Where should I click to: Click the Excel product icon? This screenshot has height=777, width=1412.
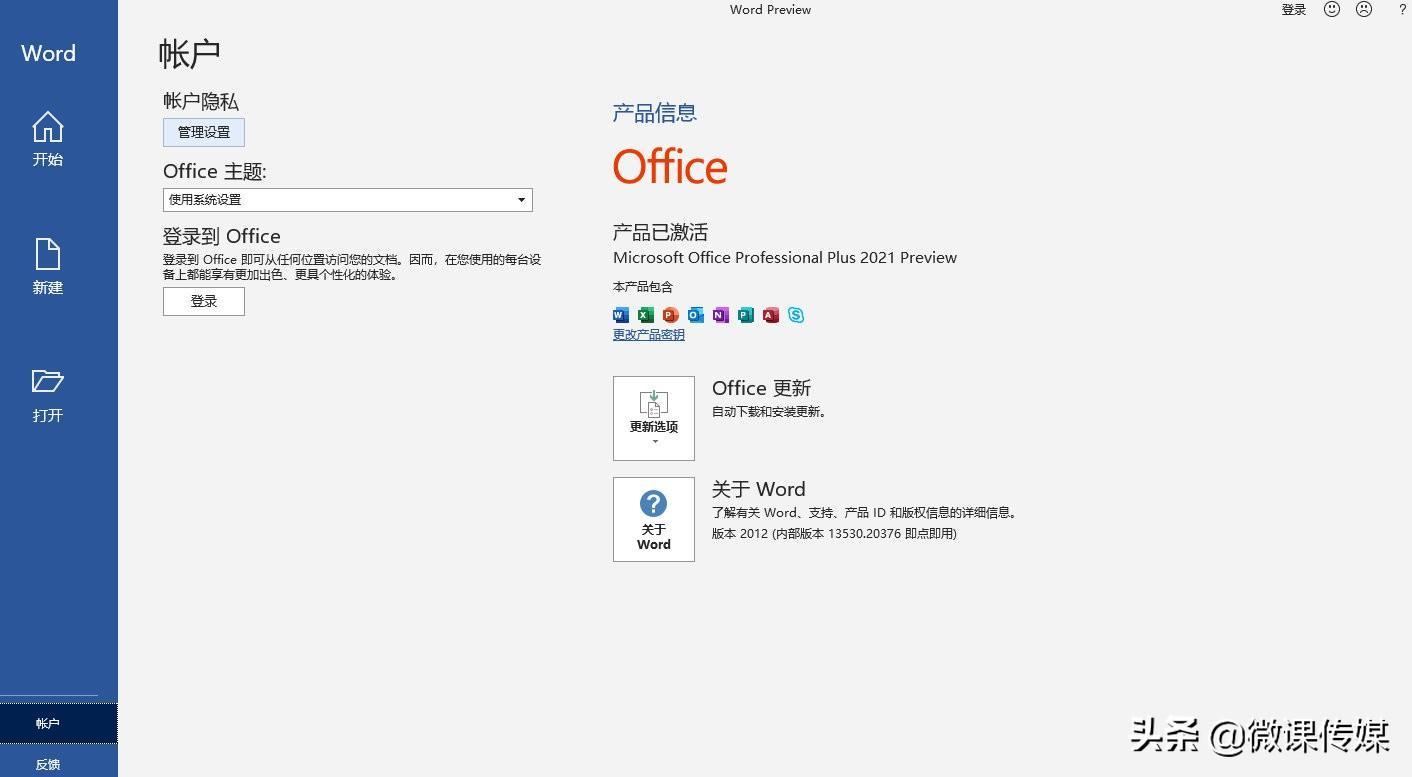pyautogui.click(x=646, y=315)
